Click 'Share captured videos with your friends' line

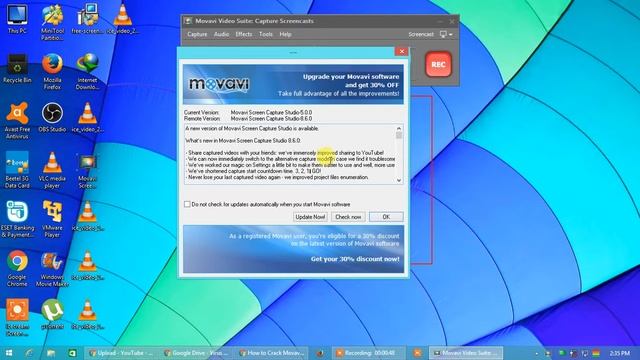(285, 153)
